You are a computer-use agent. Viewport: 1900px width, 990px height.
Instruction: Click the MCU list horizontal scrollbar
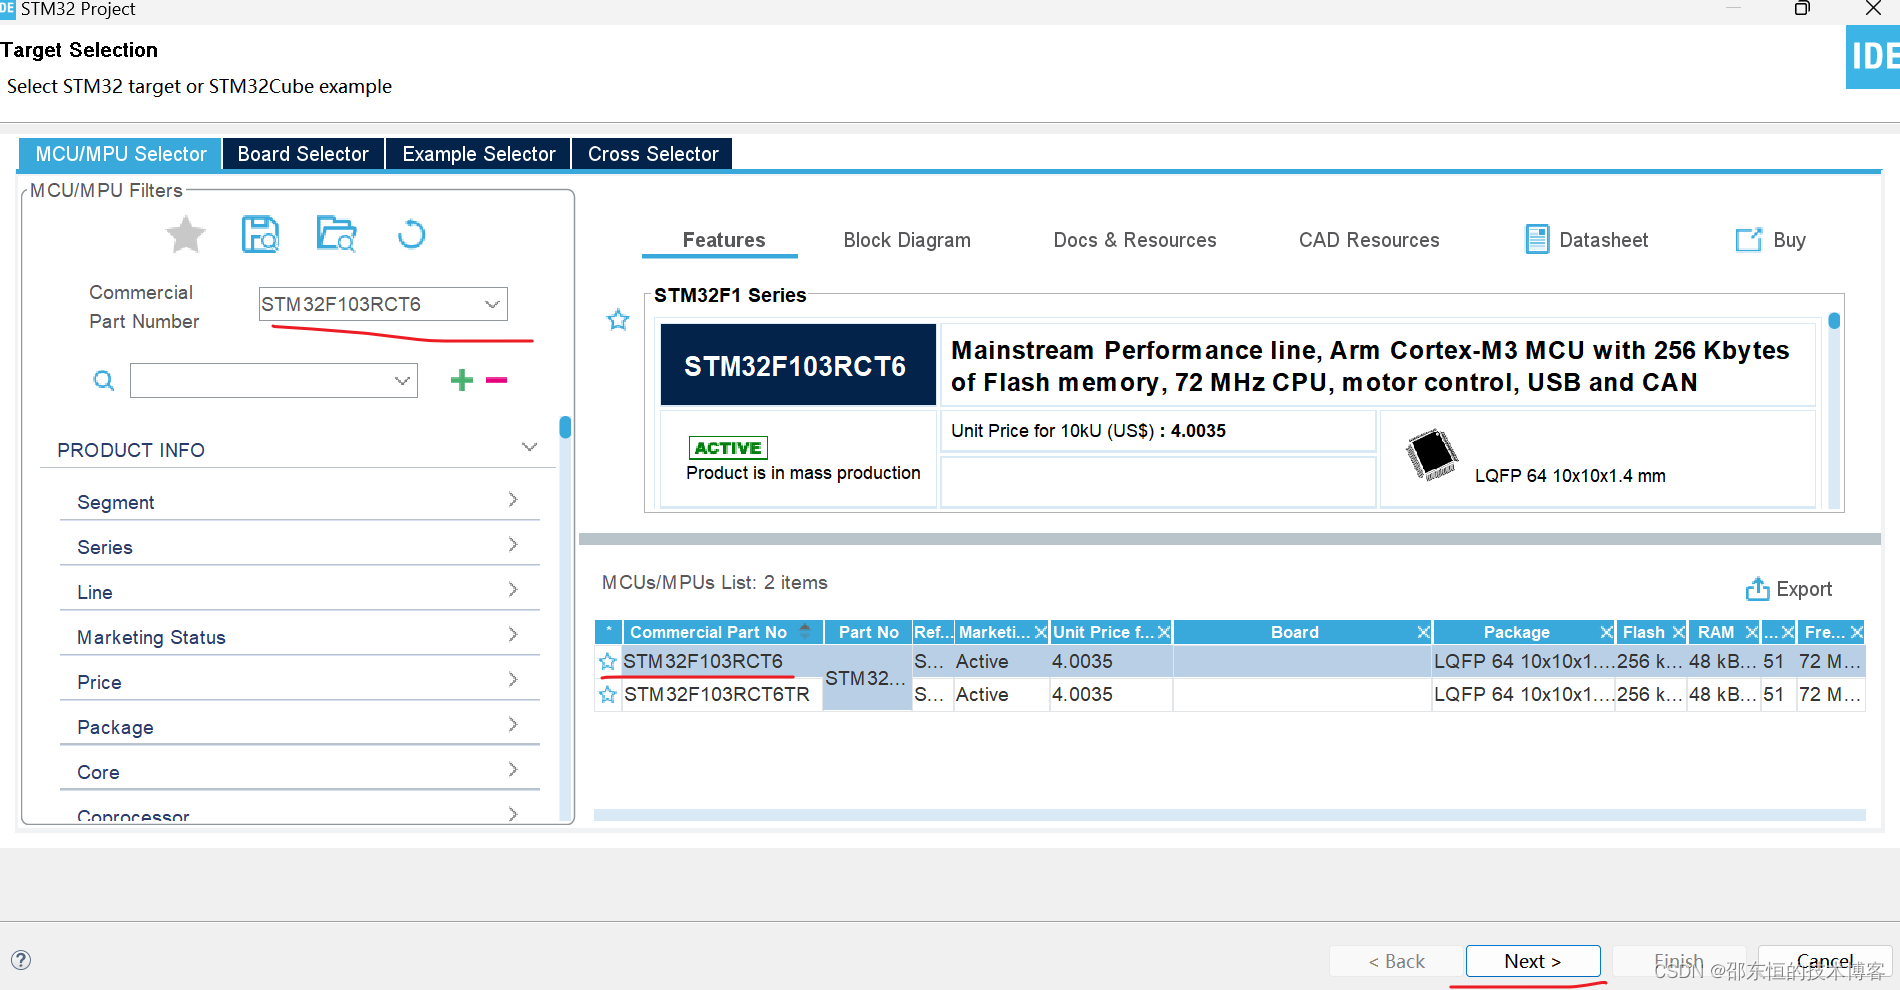click(1229, 815)
